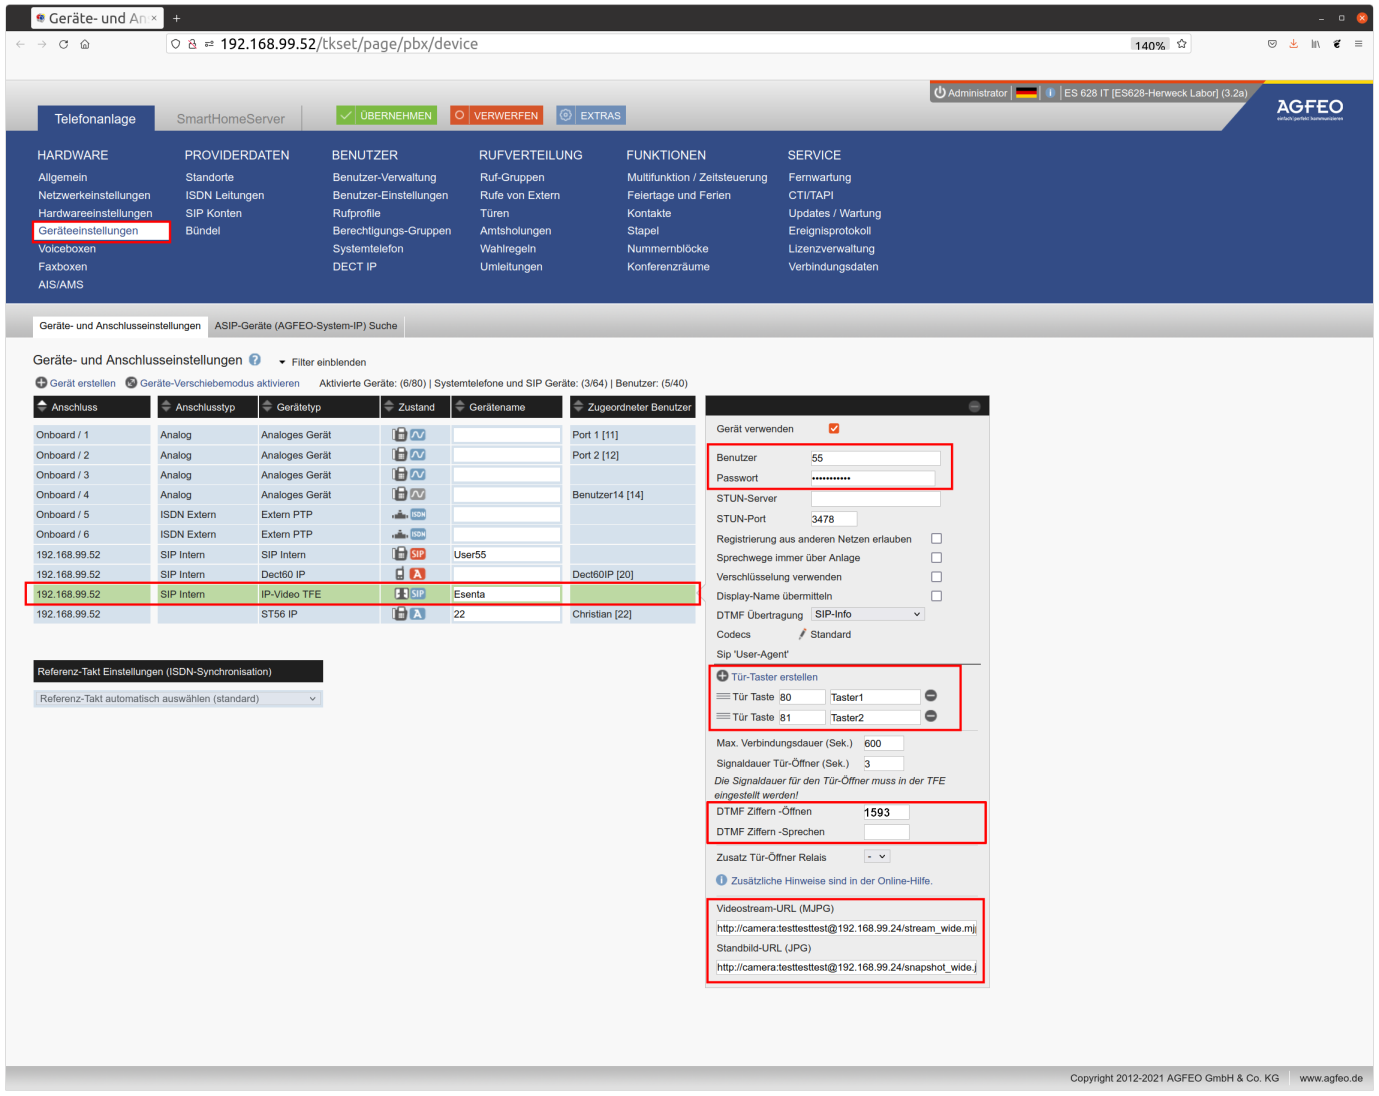Open ASIP-Geräte (AGFEO-System-IP) Suche tab

(x=306, y=326)
